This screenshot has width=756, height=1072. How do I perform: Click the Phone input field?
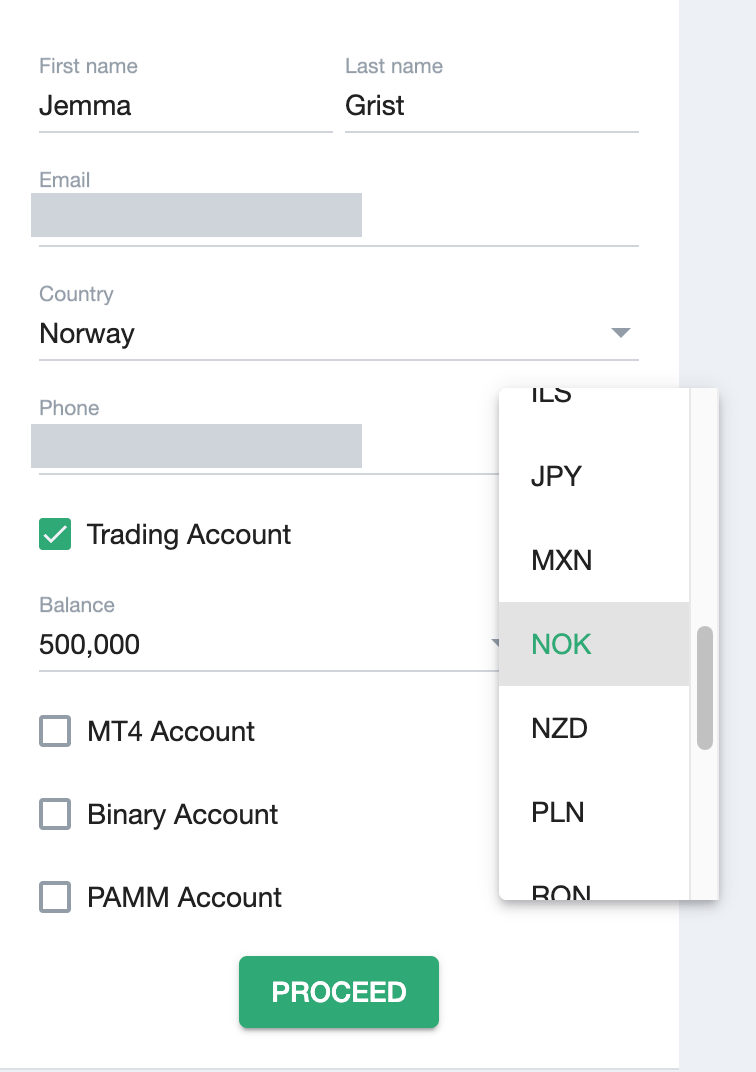(x=196, y=445)
